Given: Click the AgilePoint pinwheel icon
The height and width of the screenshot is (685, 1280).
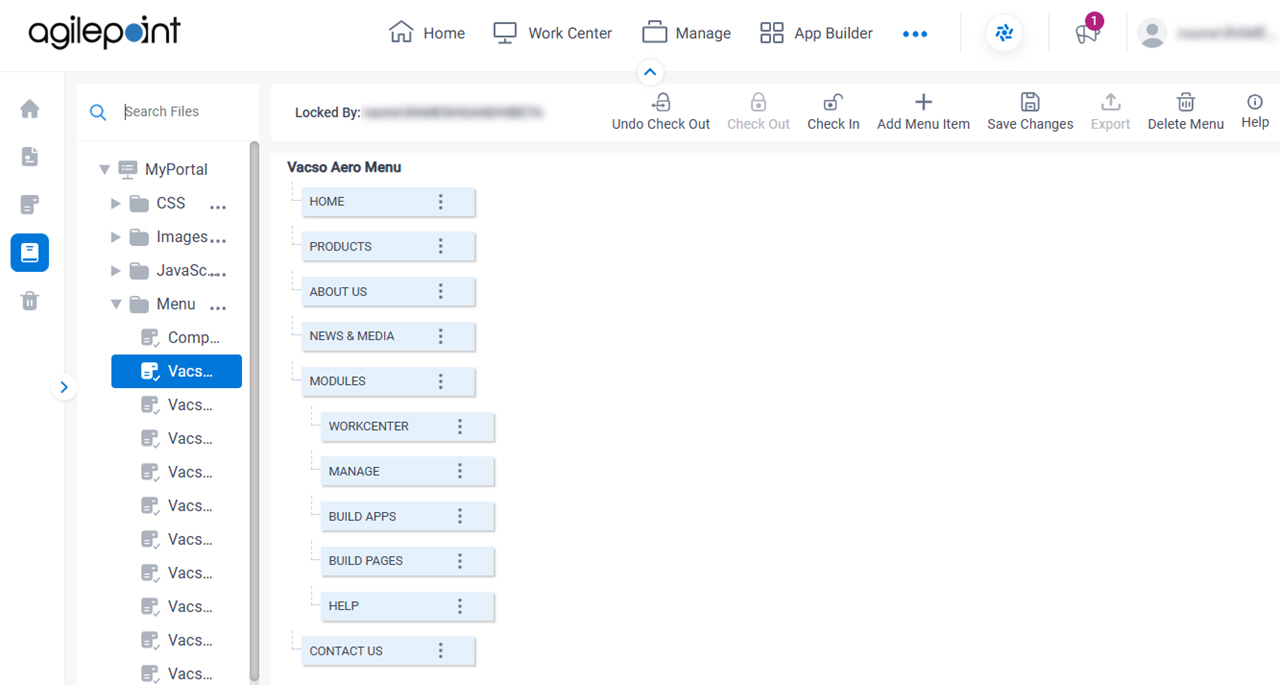Looking at the screenshot, I should [x=1005, y=33].
